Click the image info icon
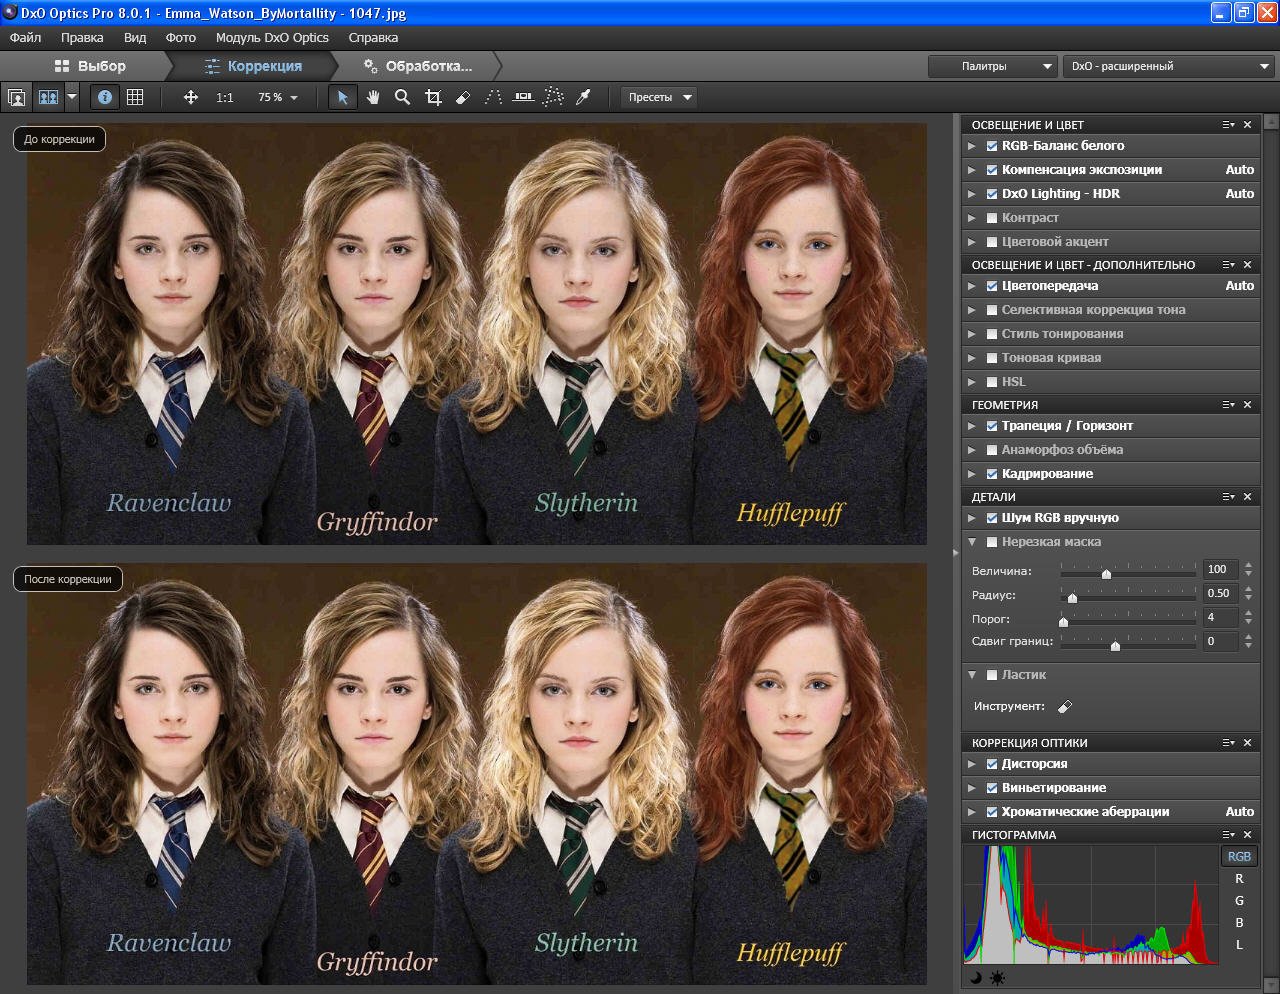 pos(105,97)
